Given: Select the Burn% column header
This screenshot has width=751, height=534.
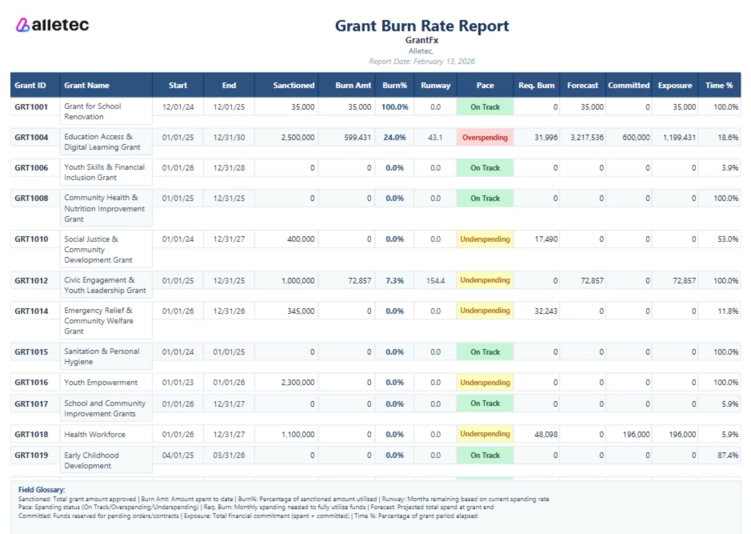Looking at the screenshot, I should pyautogui.click(x=395, y=85).
